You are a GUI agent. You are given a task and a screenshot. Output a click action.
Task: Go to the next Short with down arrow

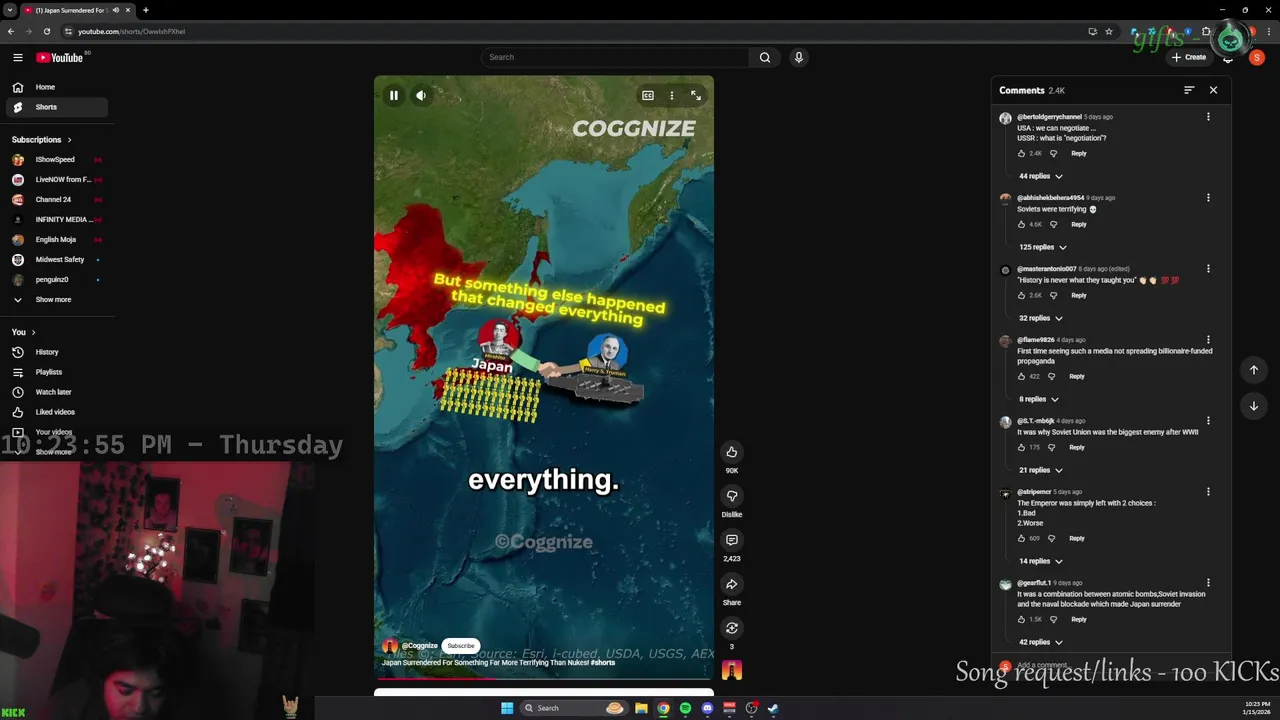point(1254,406)
